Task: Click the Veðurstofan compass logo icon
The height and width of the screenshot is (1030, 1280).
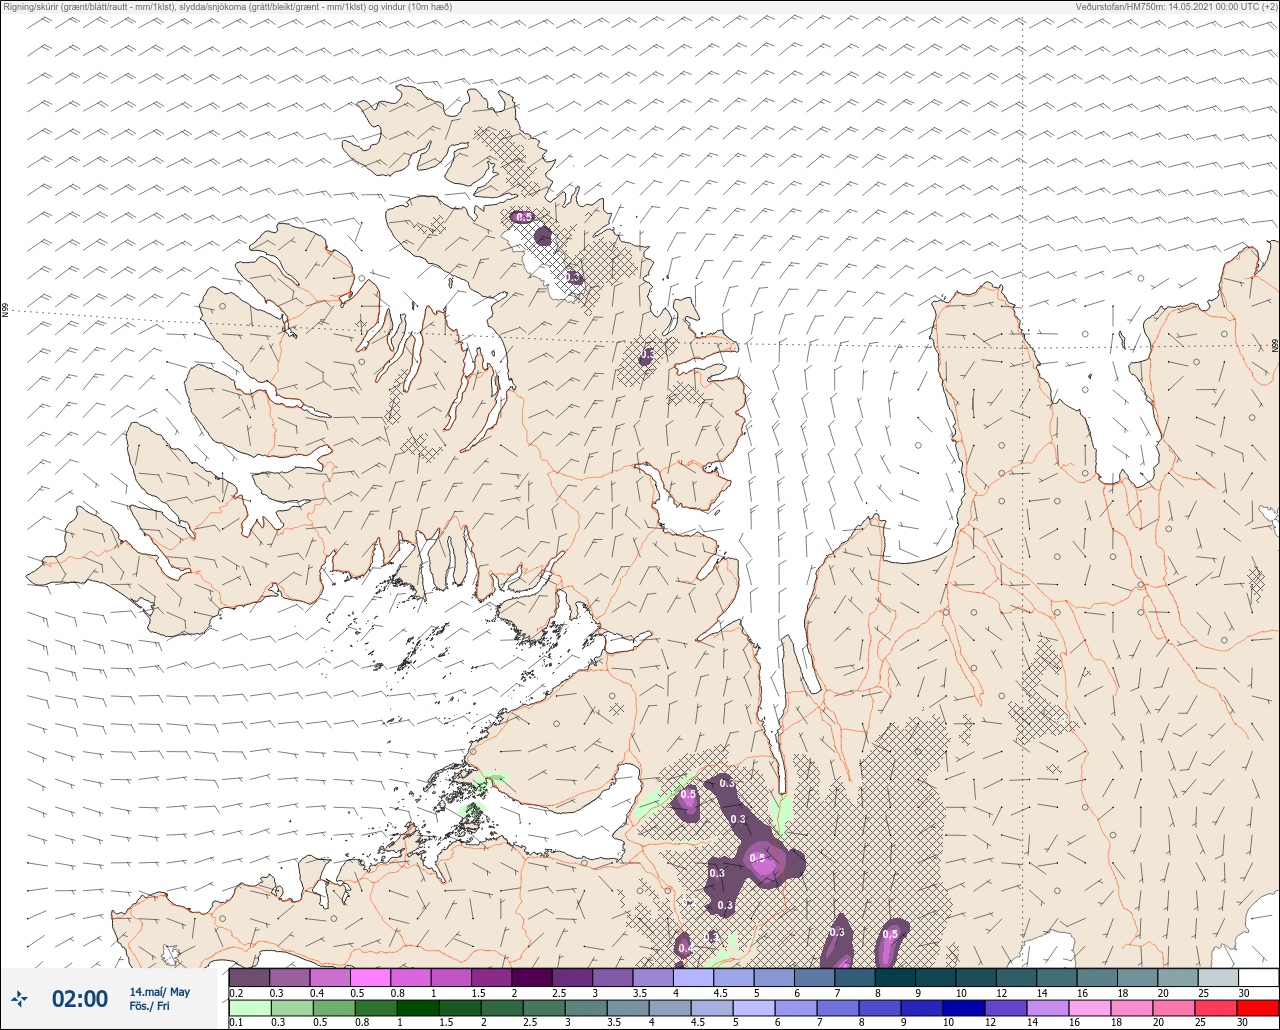Action: pyautogui.click(x=20, y=998)
